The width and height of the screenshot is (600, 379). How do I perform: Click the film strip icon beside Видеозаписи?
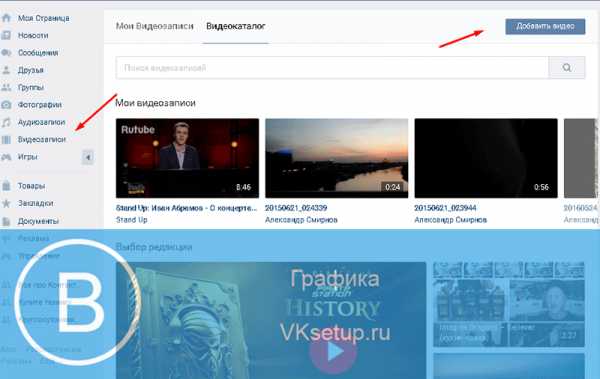[x=6, y=139]
